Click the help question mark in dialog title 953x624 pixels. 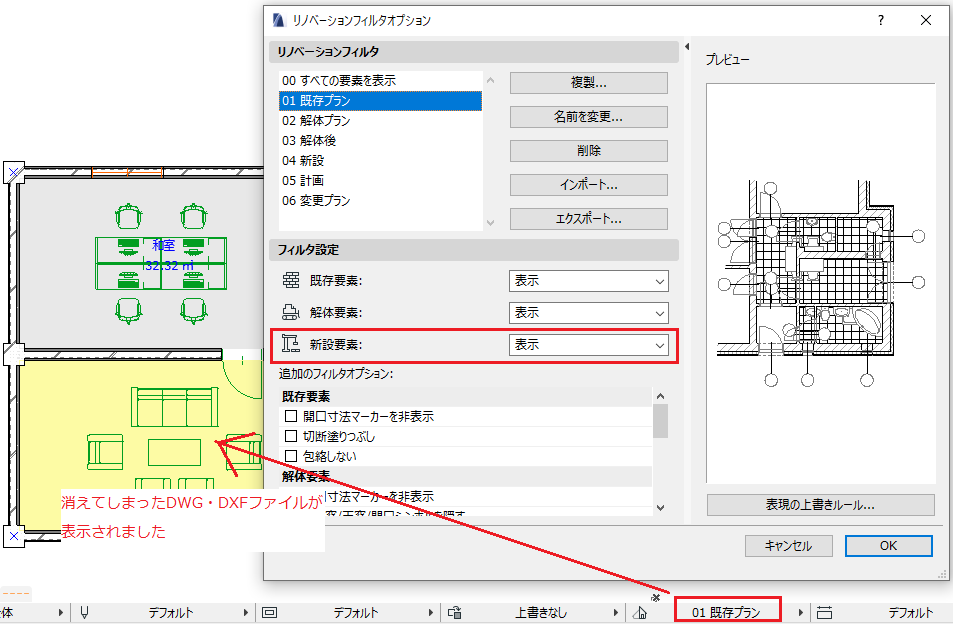point(881,20)
